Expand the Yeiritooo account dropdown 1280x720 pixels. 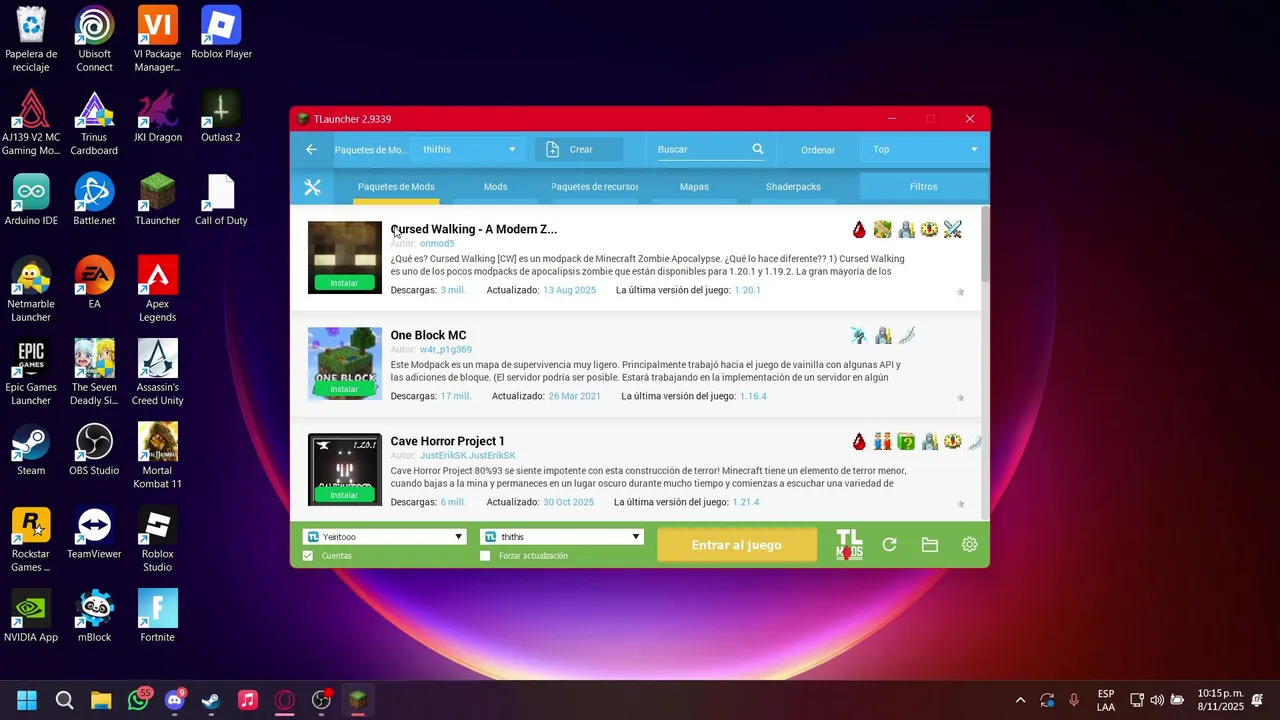coord(385,537)
